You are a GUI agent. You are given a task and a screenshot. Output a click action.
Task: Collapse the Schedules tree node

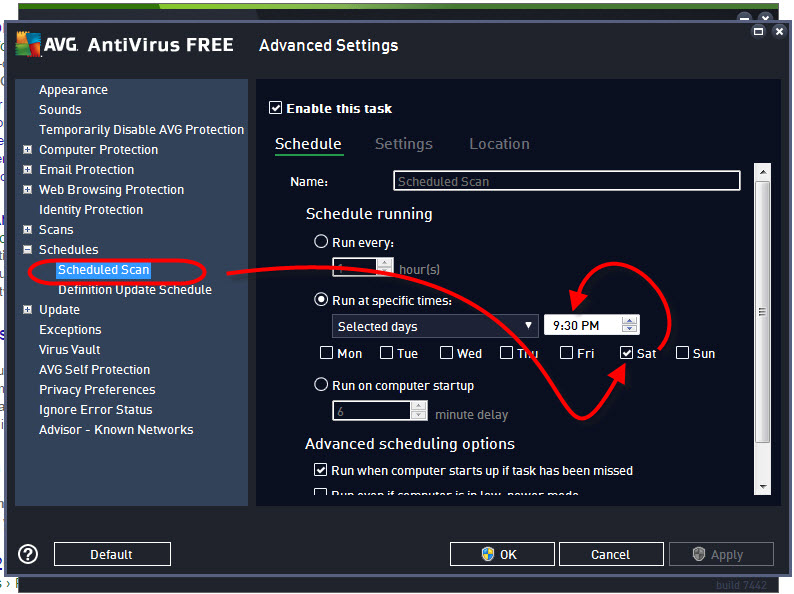pos(27,249)
